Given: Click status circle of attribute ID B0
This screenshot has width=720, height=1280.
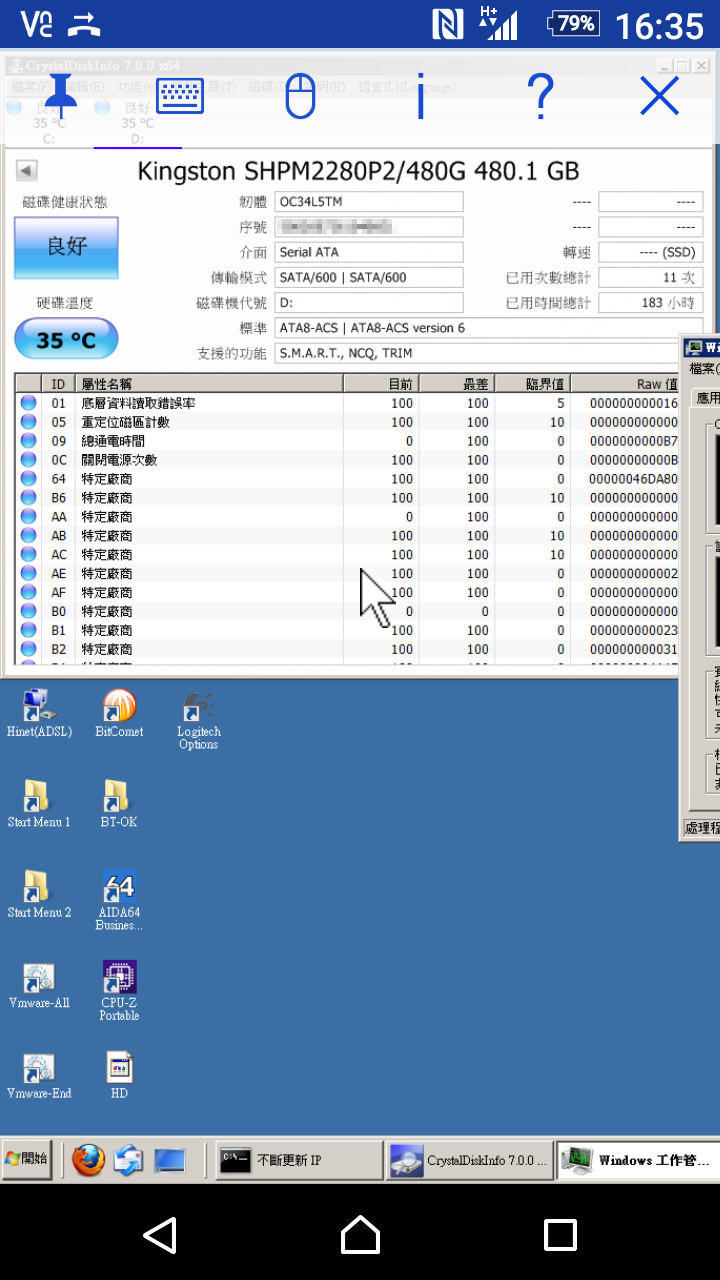Looking at the screenshot, I should click(28, 612).
